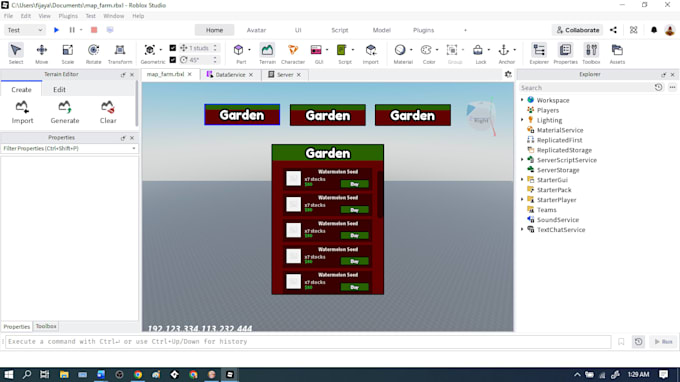Switch to the Avatar ribbon tab
The height and width of the screenshot is (382, 680).
pyautogui.click(x=256, y=30)
